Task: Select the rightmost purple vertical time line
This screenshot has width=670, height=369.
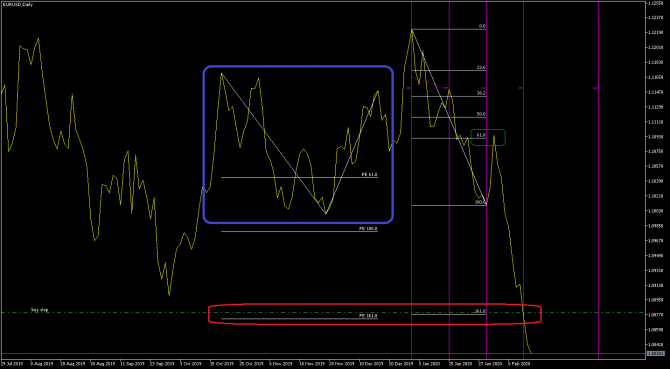Action: click(x=598, y=179)
